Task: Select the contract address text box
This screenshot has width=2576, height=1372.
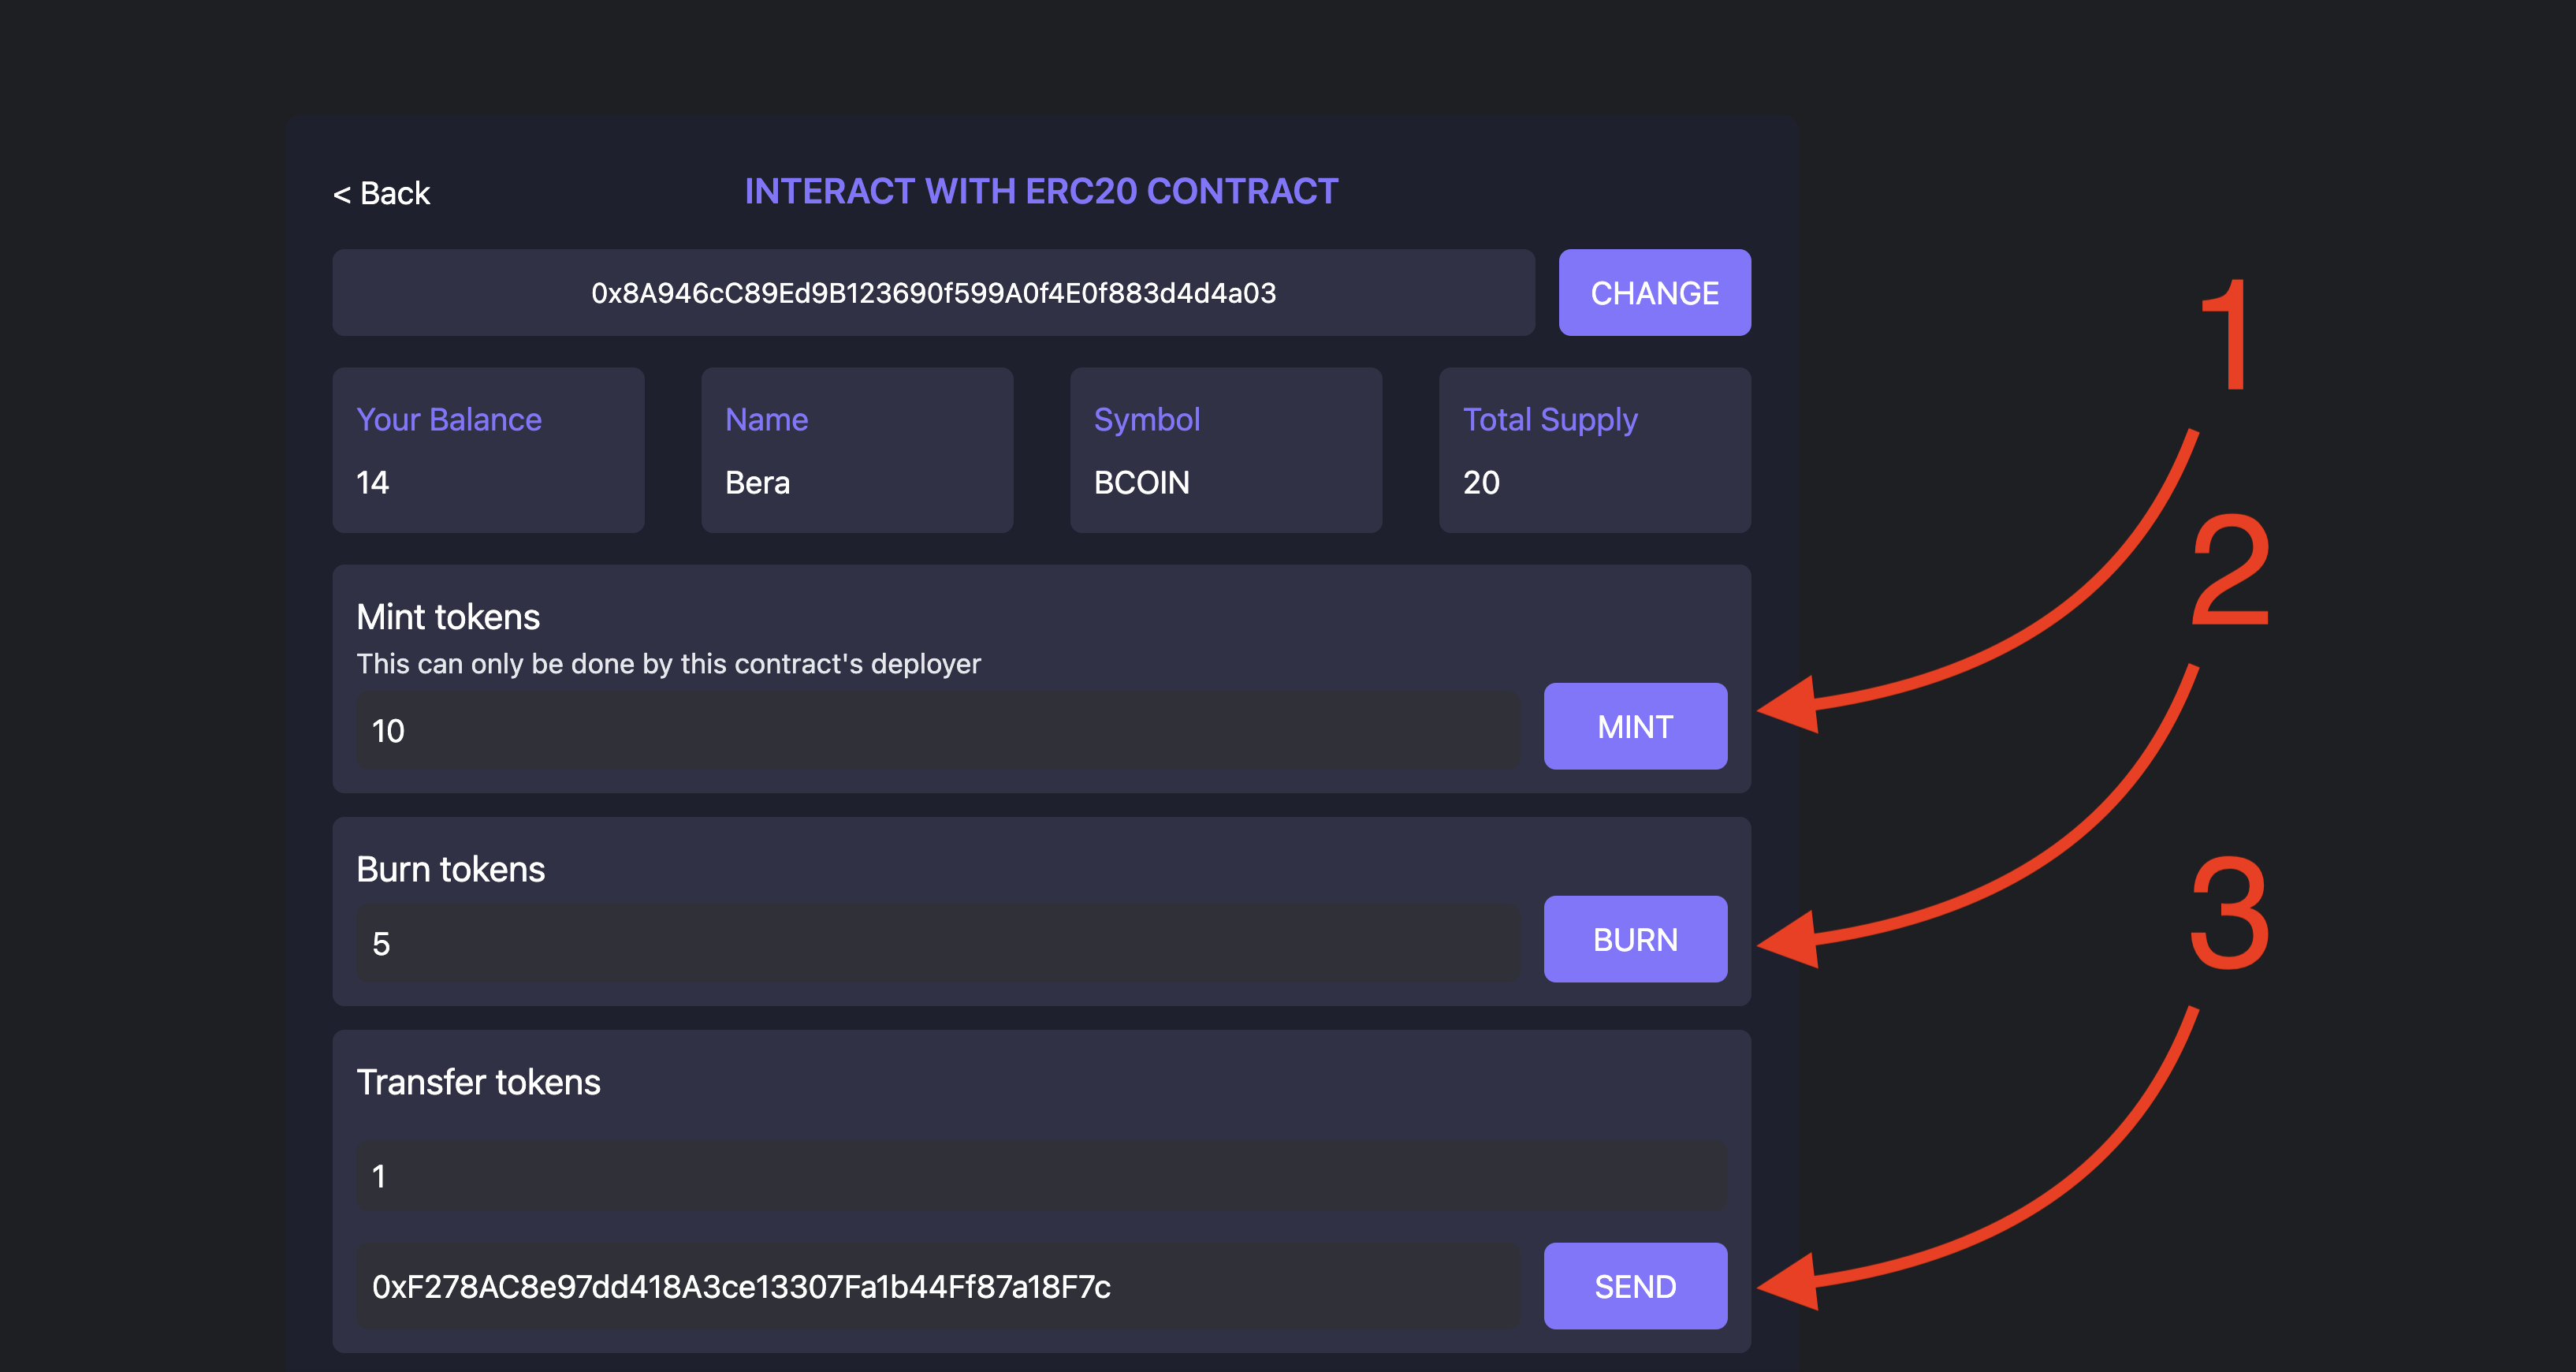Action: (x=932, y=293)
